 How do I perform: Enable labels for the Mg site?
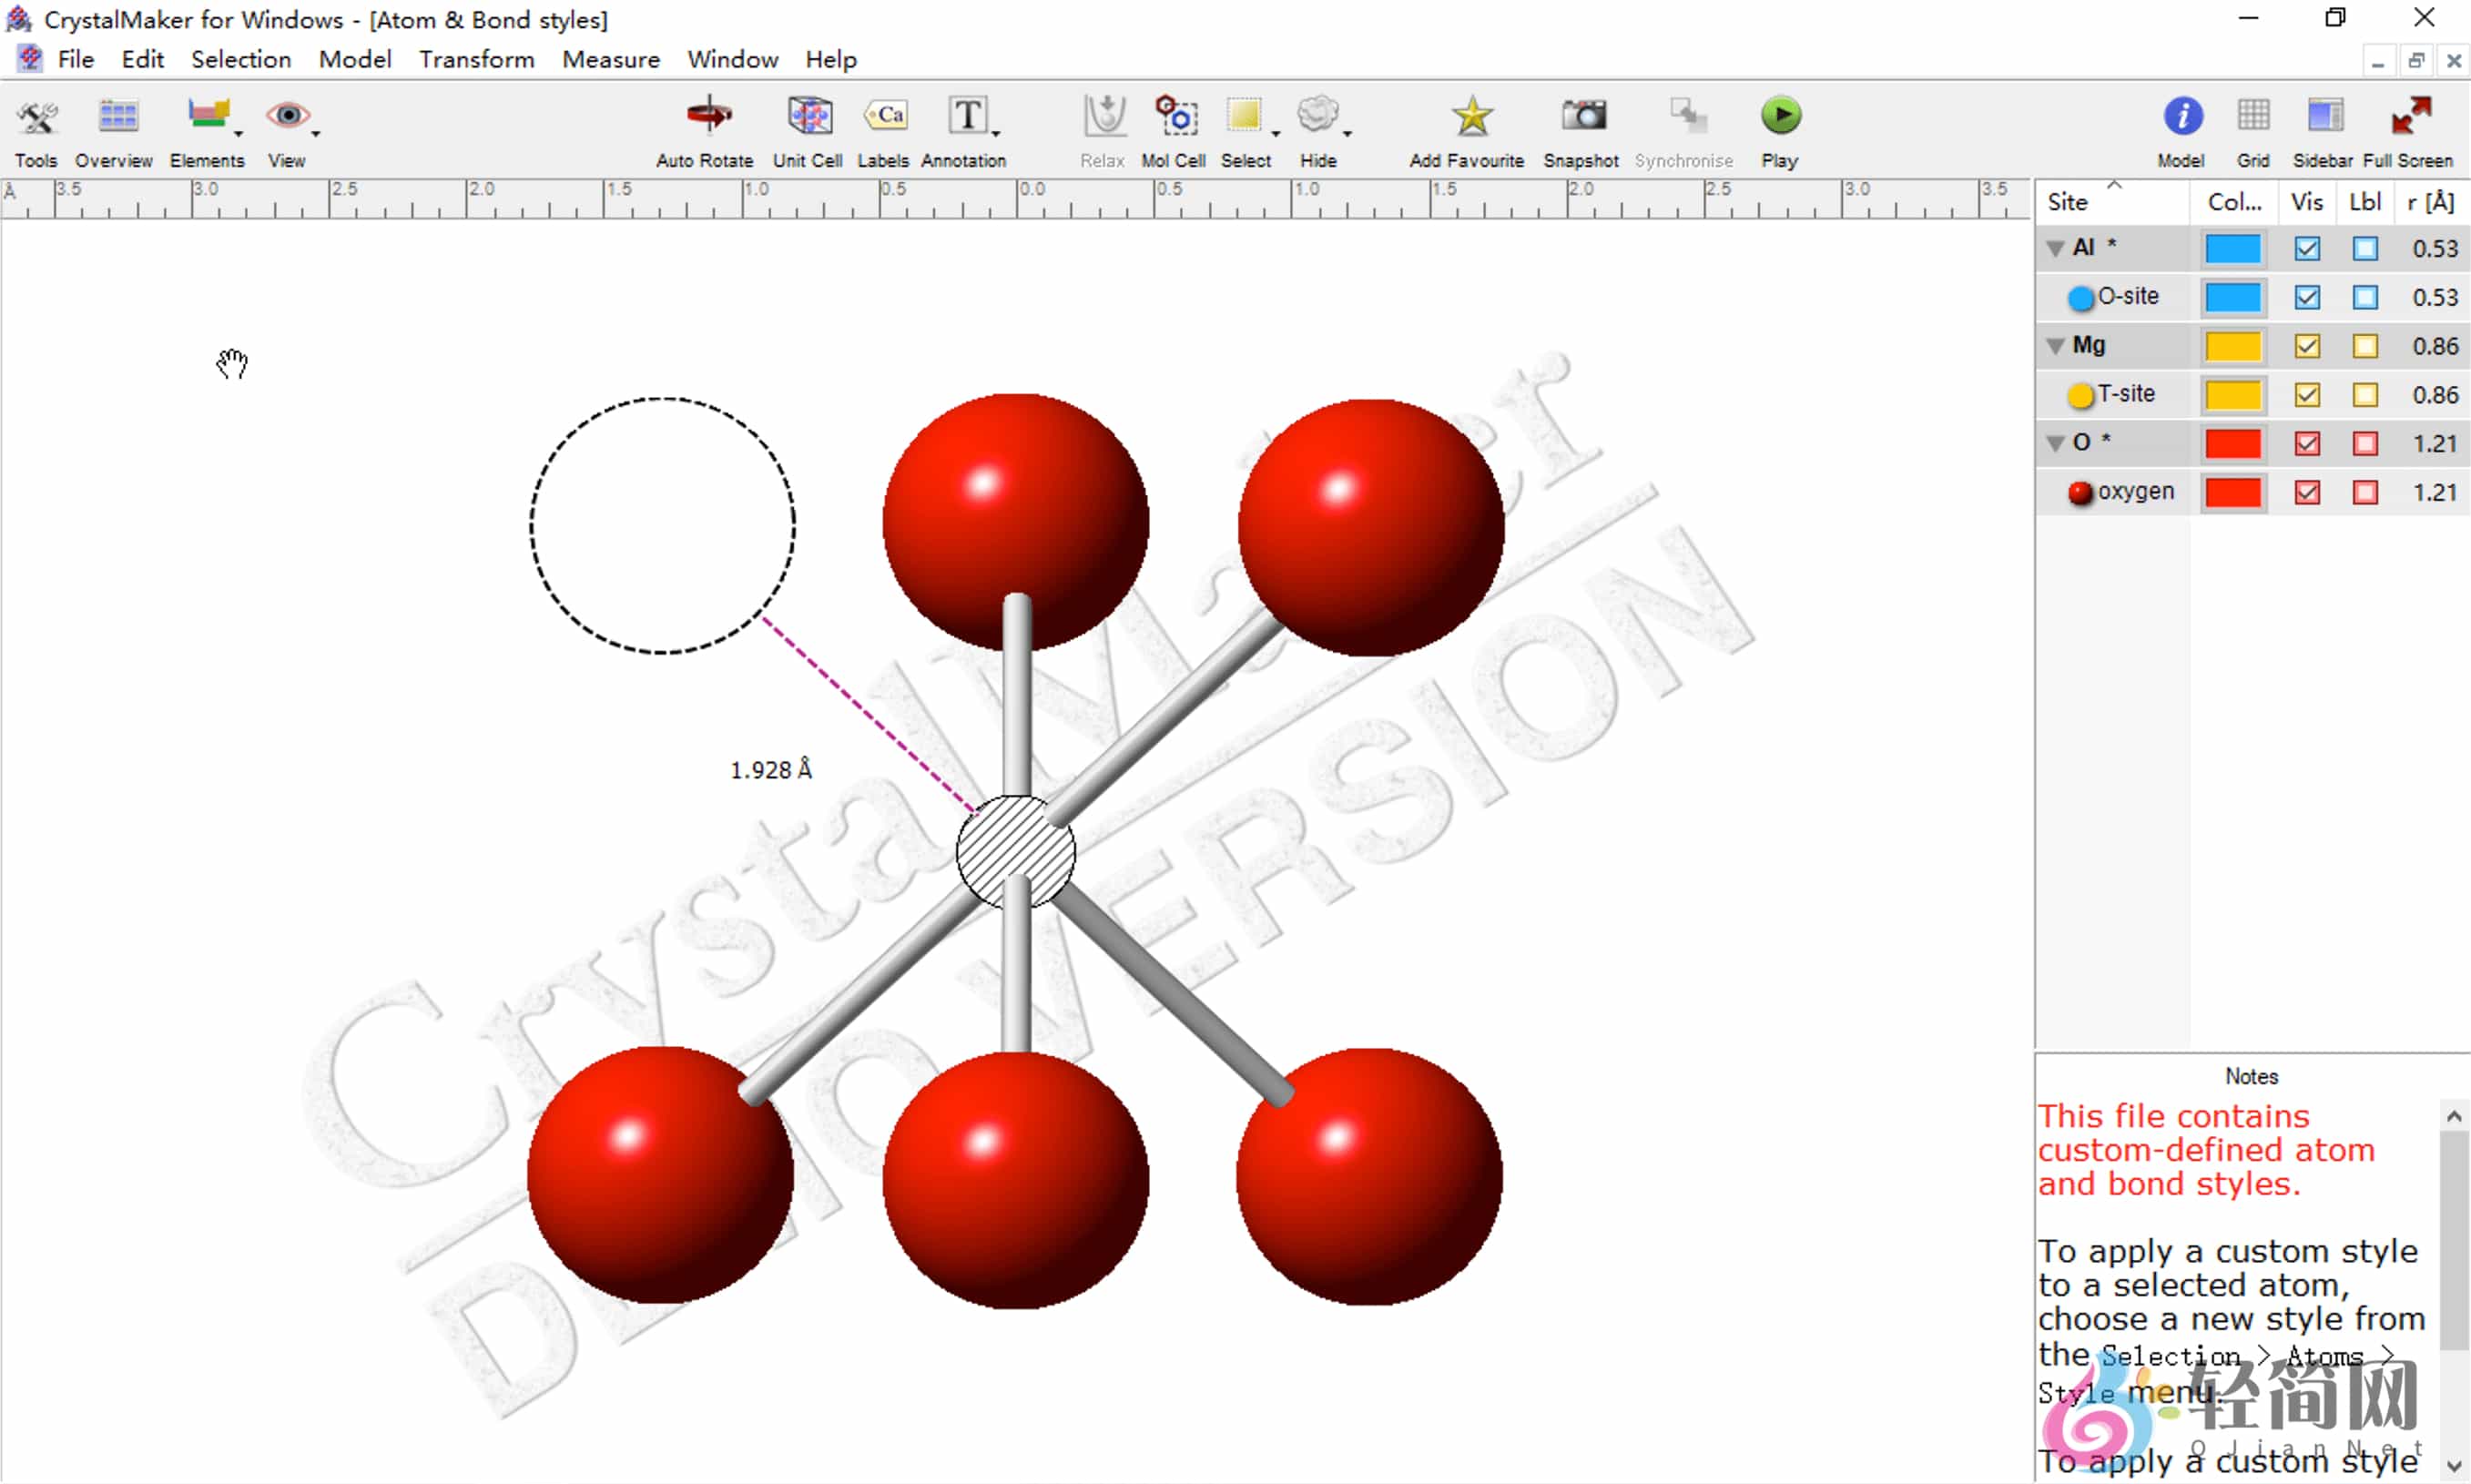[x=2366, y=346]
